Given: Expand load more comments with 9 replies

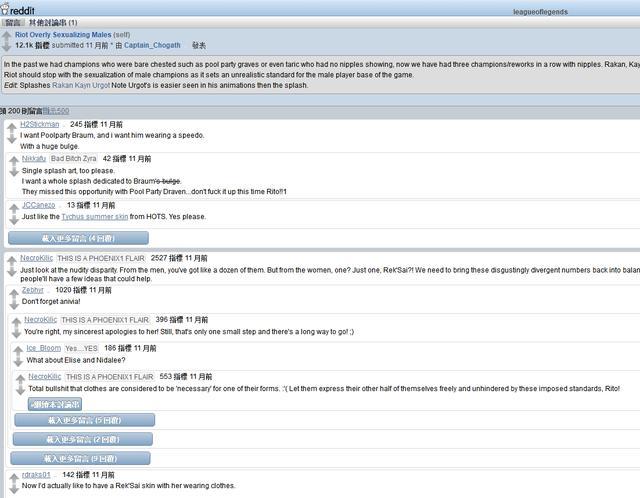Looking at the screenshot, I should coord(80,458).
